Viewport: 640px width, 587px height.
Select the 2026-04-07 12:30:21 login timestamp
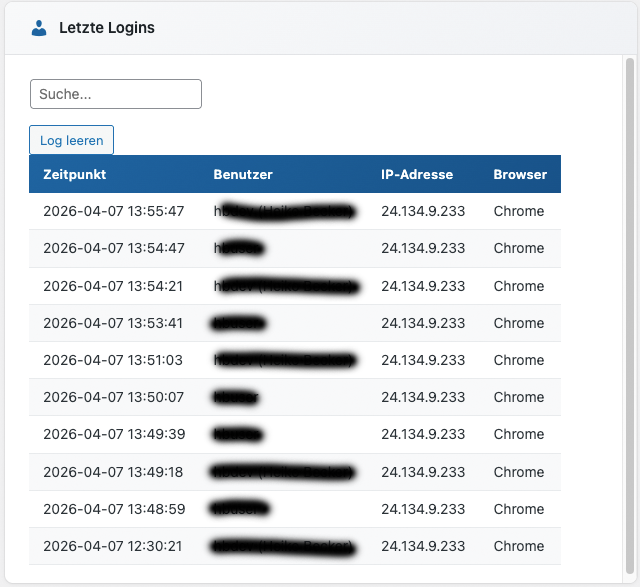[114, 546]
